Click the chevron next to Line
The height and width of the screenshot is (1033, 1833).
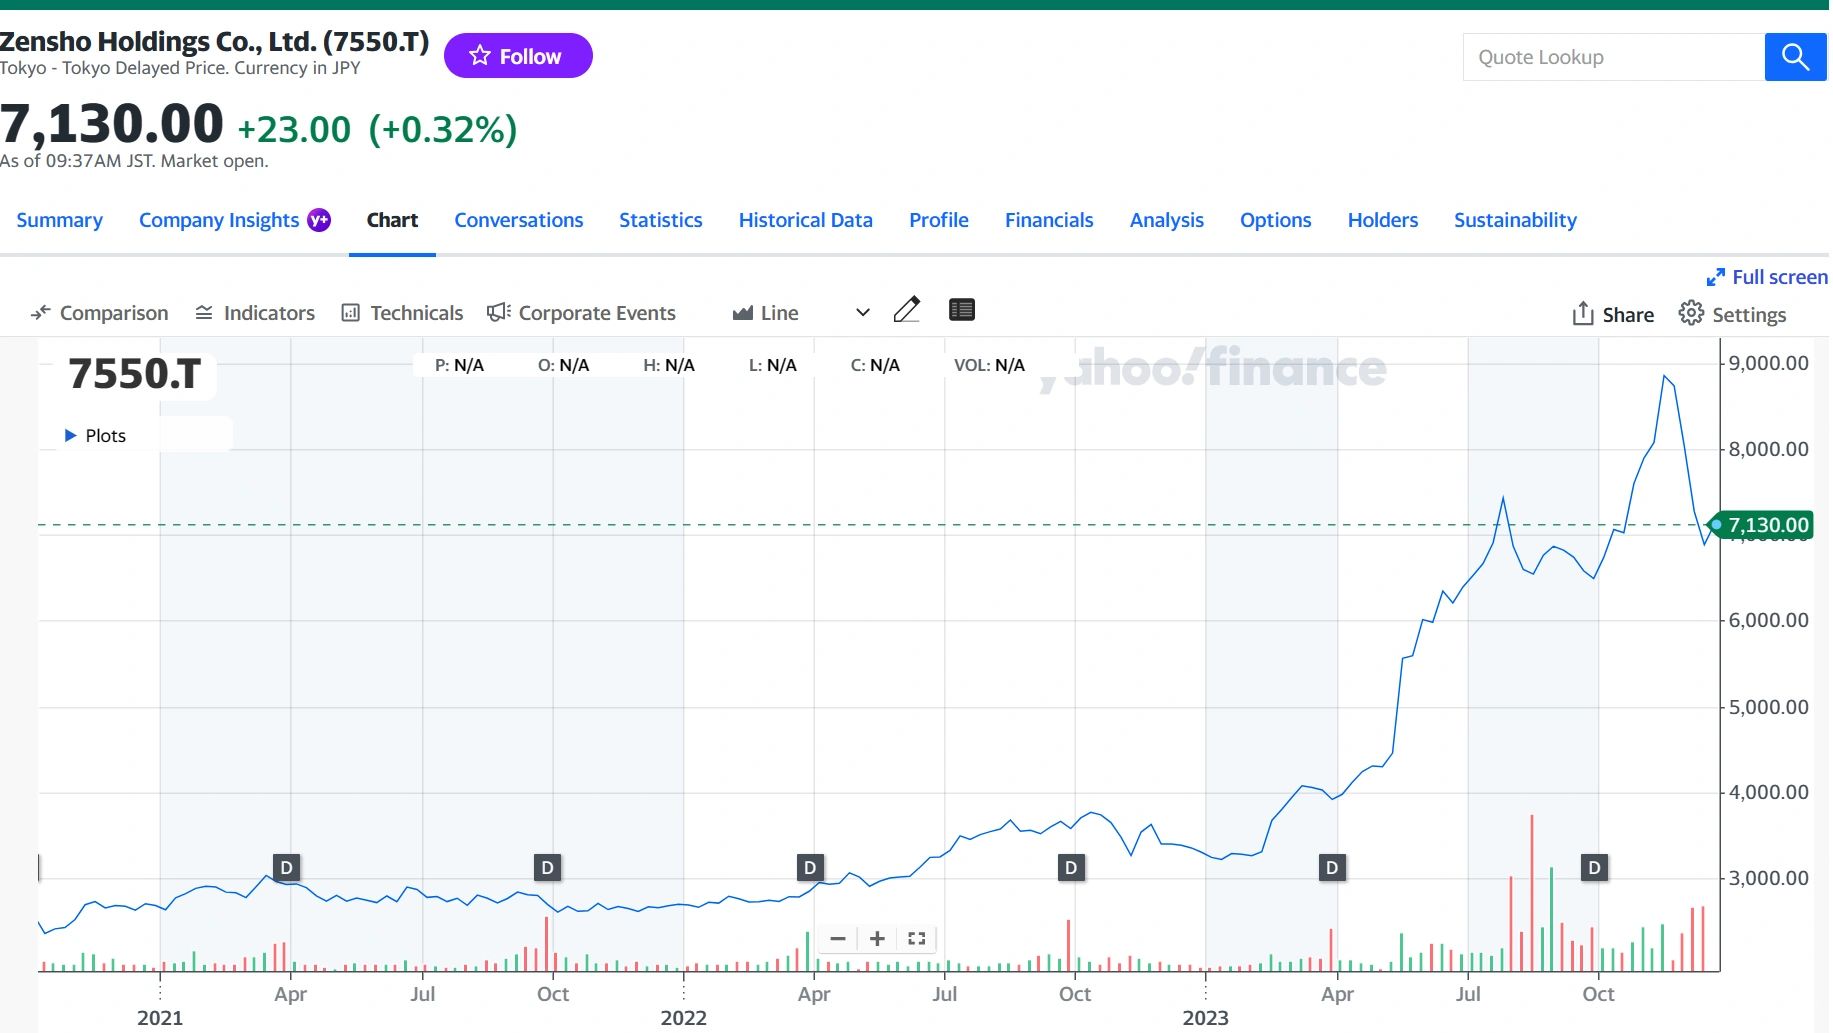pos(862,313)
